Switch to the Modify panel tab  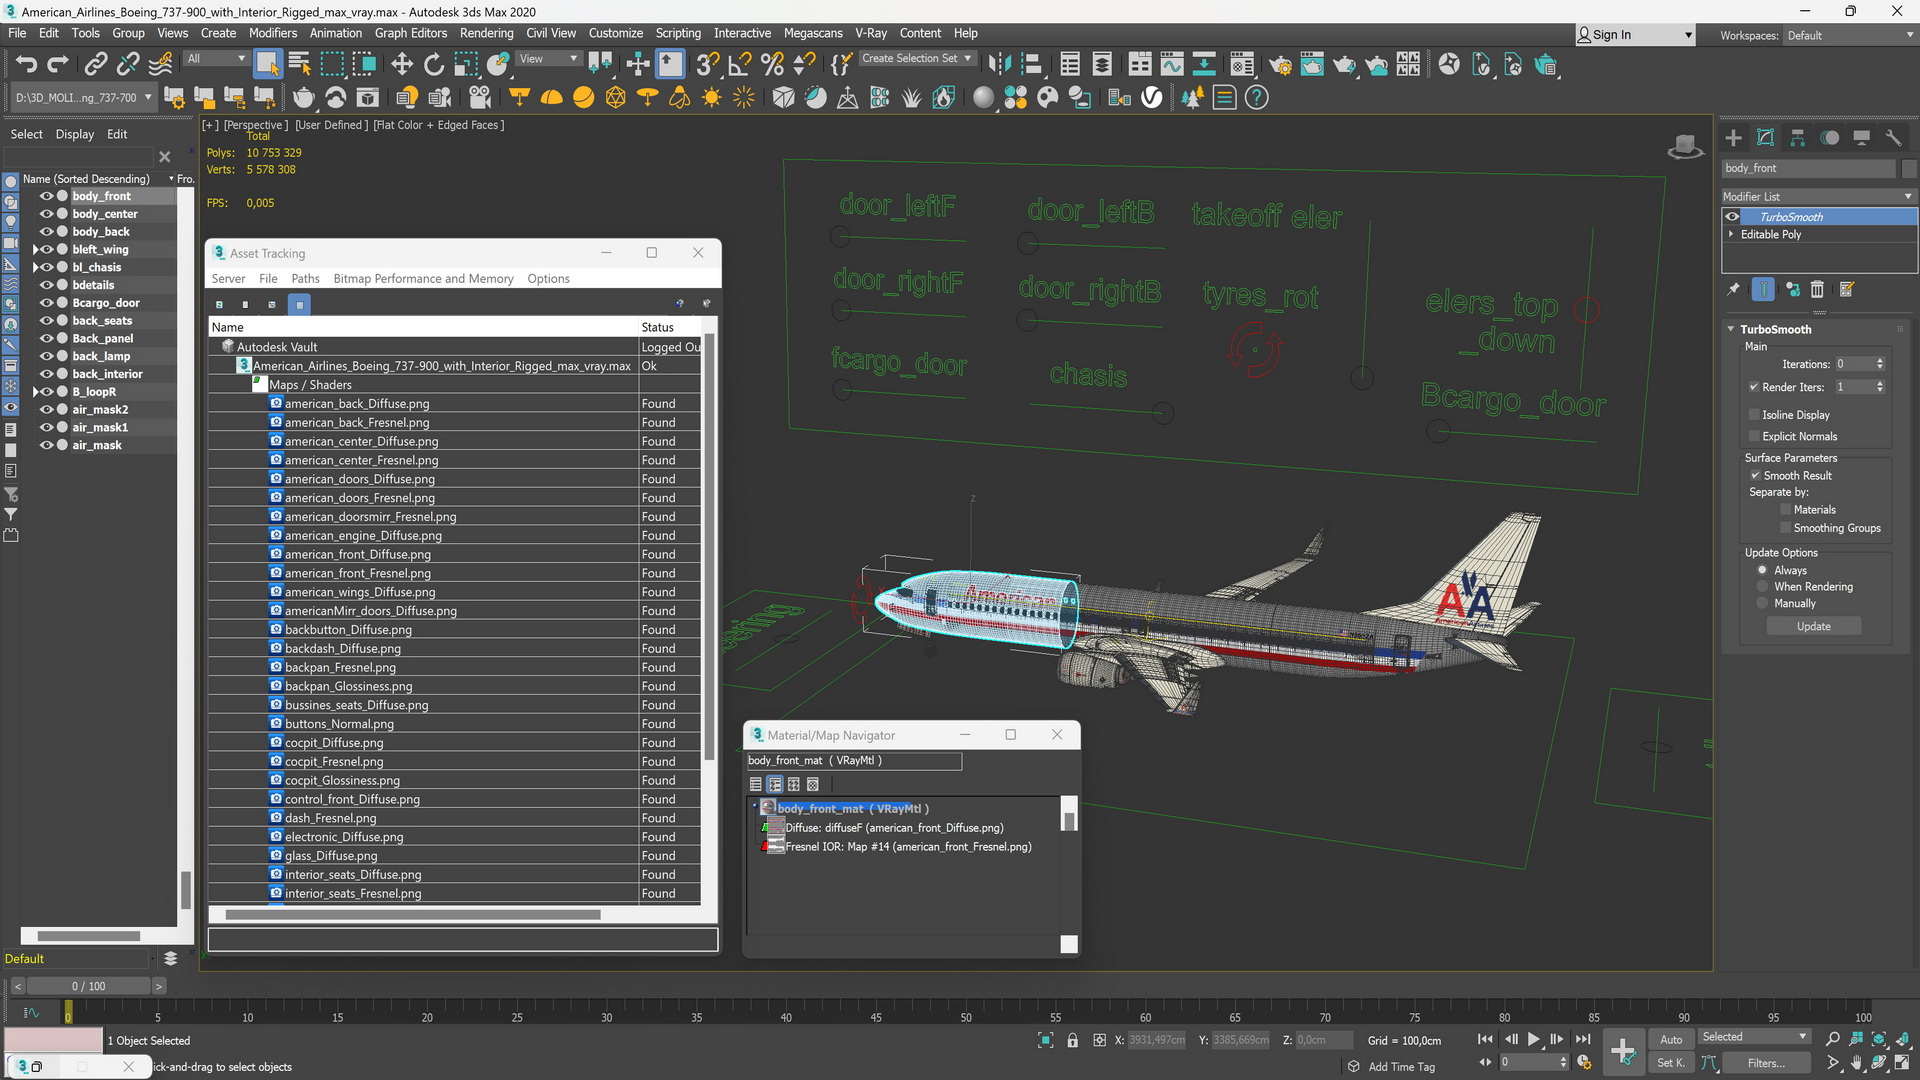1766,138
